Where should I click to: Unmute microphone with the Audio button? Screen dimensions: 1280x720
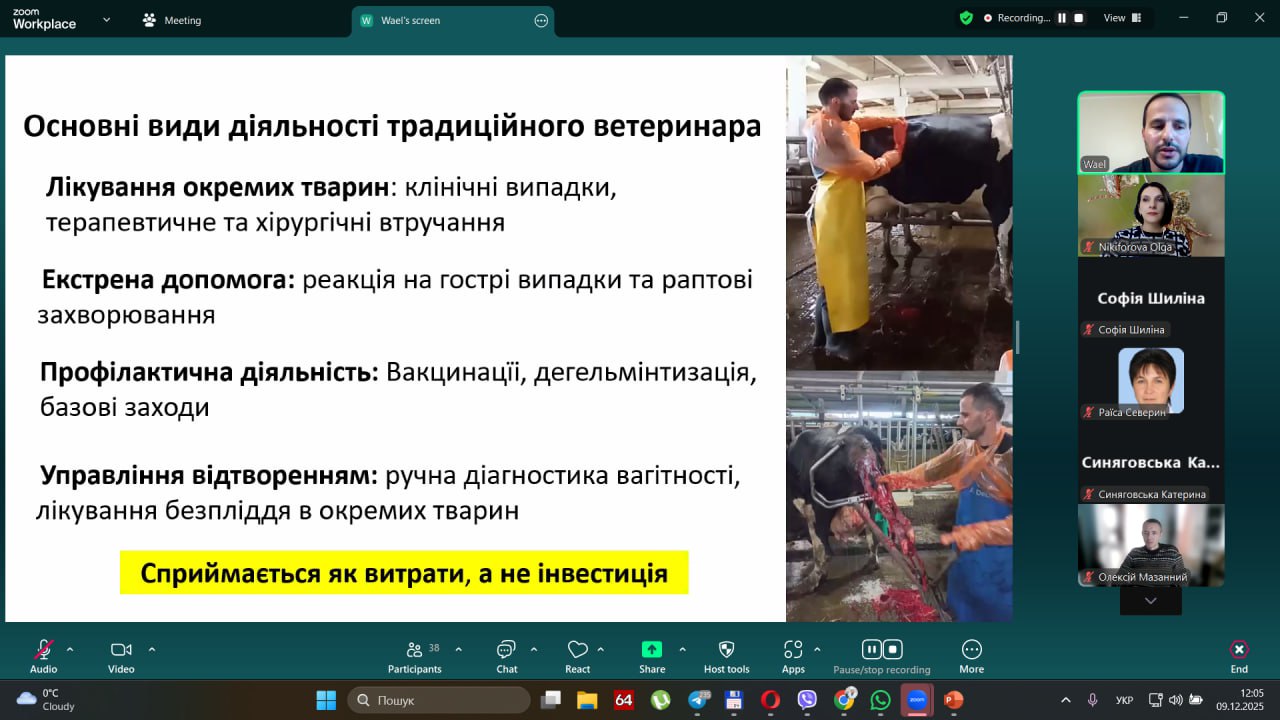point(43,650)
